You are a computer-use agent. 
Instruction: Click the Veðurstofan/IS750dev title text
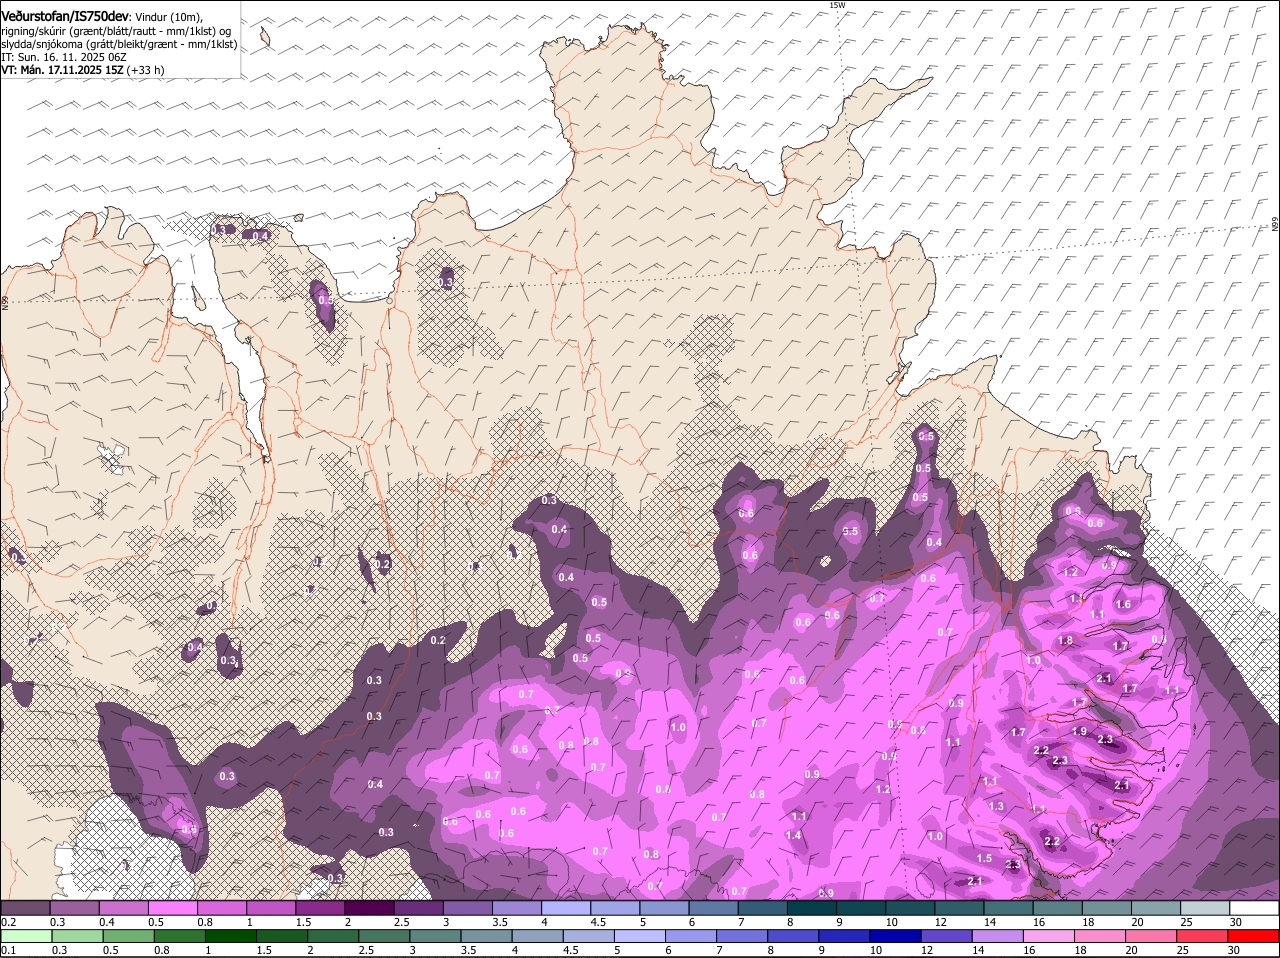click(65, 15)
